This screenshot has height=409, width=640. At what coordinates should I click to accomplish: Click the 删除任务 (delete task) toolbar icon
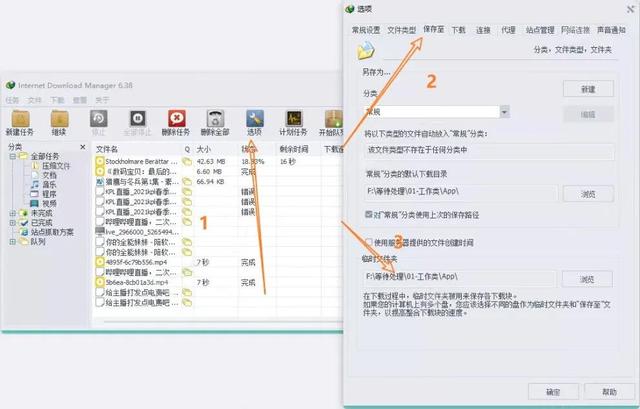point(176,119)
